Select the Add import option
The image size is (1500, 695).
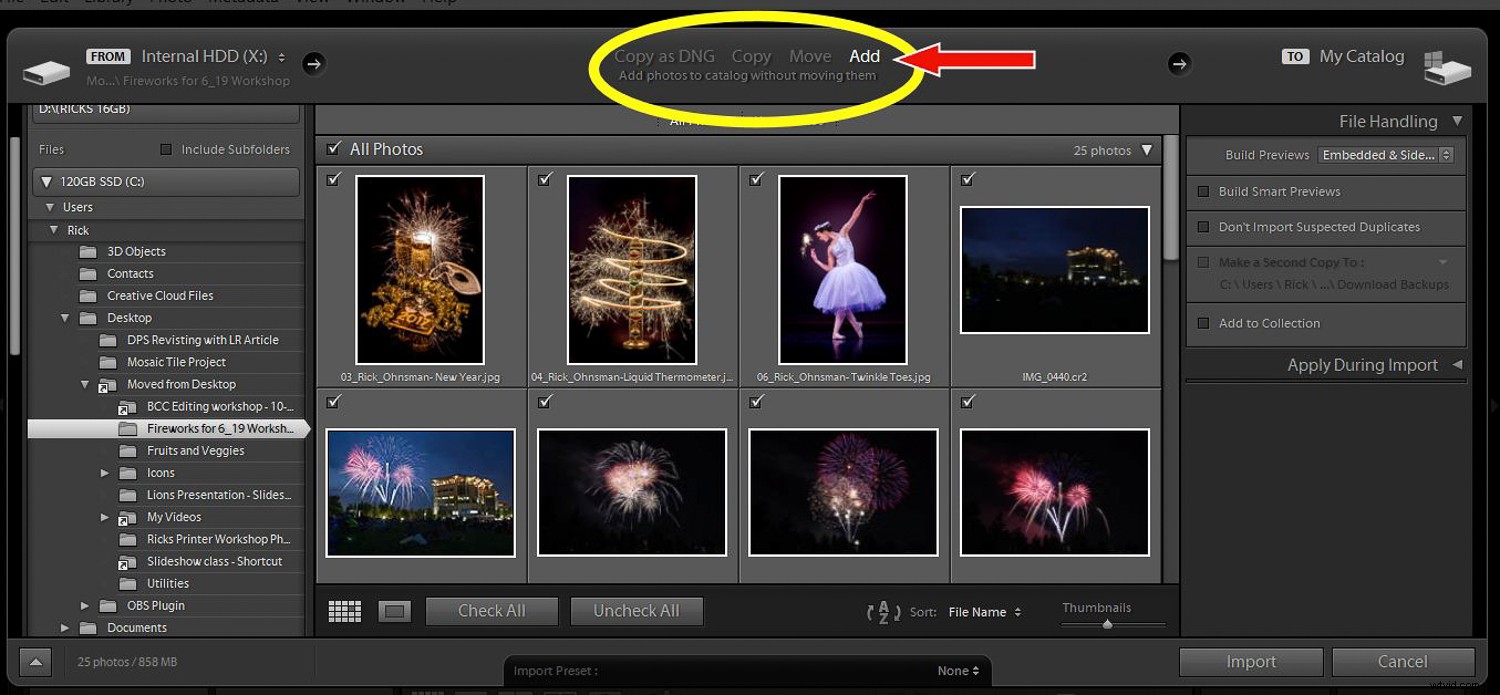[x=864, y=56]
